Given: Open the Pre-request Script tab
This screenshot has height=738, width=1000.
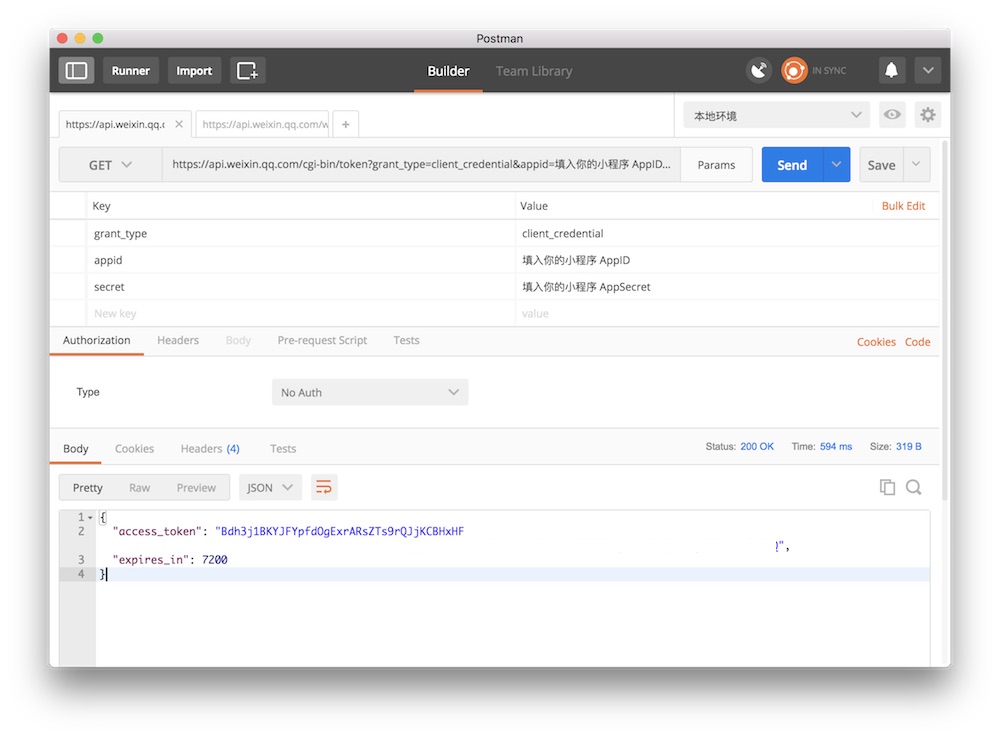Looking at the screenshot, I should pos(322,341).
